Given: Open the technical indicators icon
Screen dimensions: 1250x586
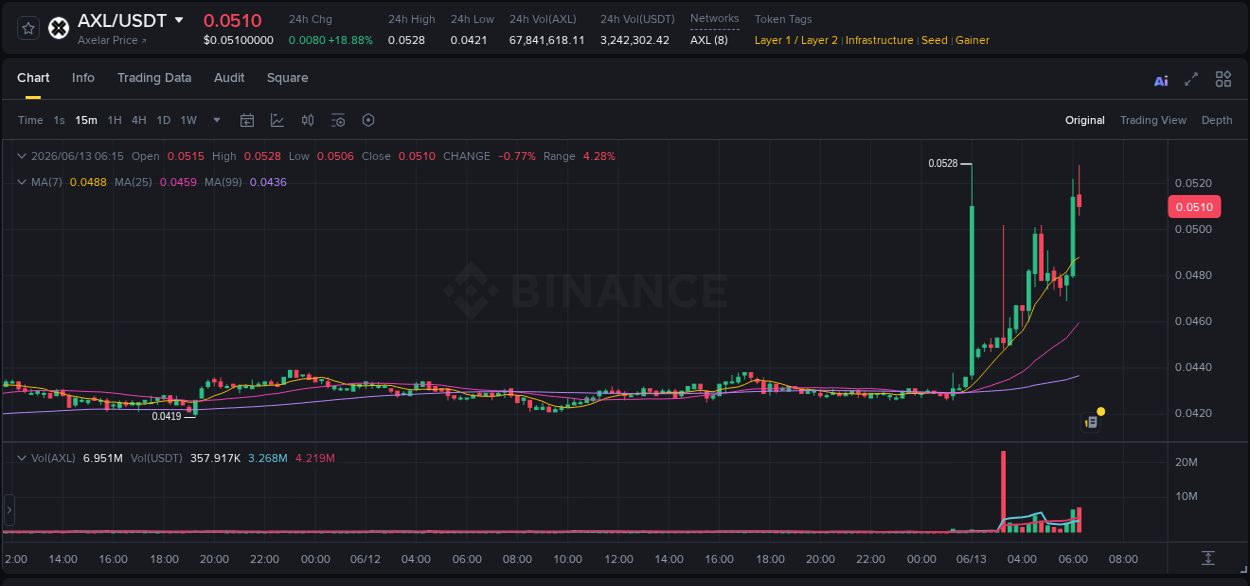Looking at the screenshot, I should point(277,120).
